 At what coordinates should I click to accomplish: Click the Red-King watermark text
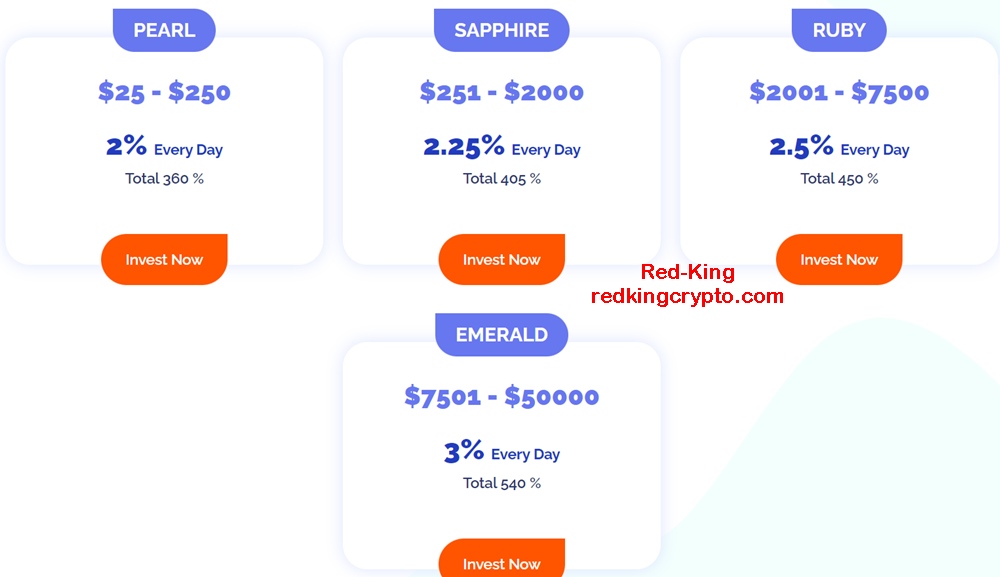(x=688, y=272)
